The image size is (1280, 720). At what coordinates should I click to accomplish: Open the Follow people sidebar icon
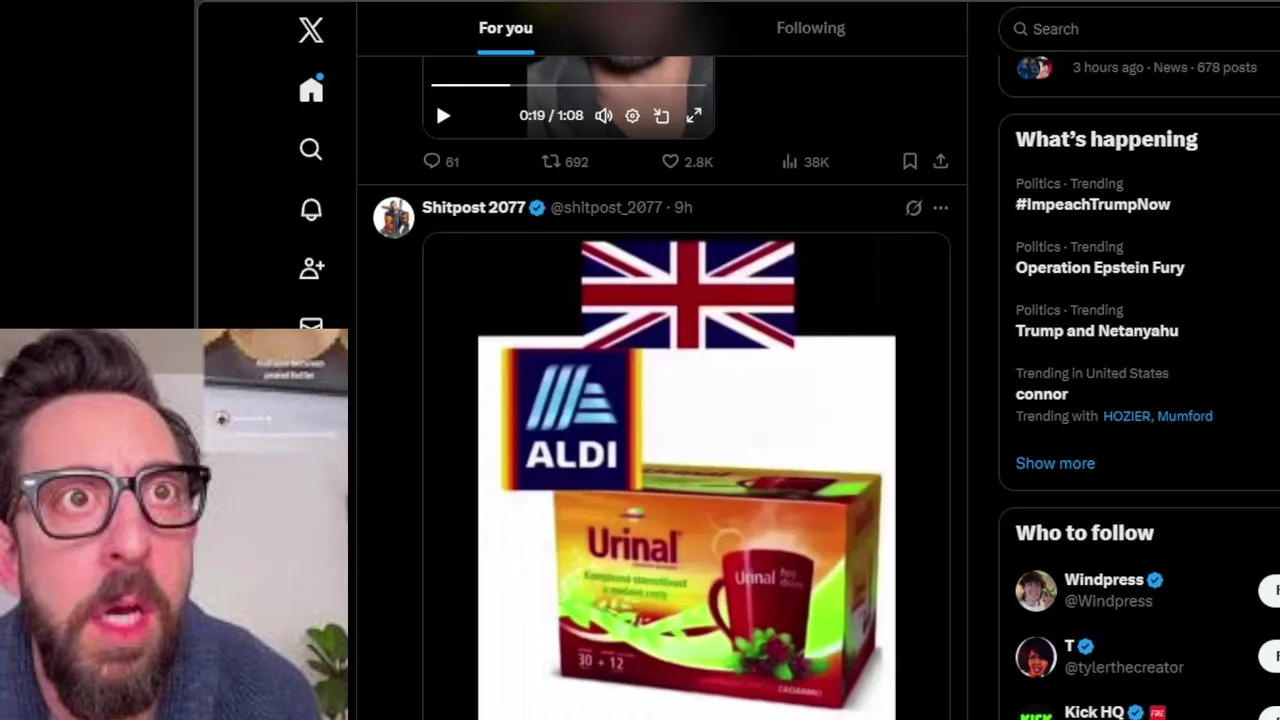click(311, 268)
